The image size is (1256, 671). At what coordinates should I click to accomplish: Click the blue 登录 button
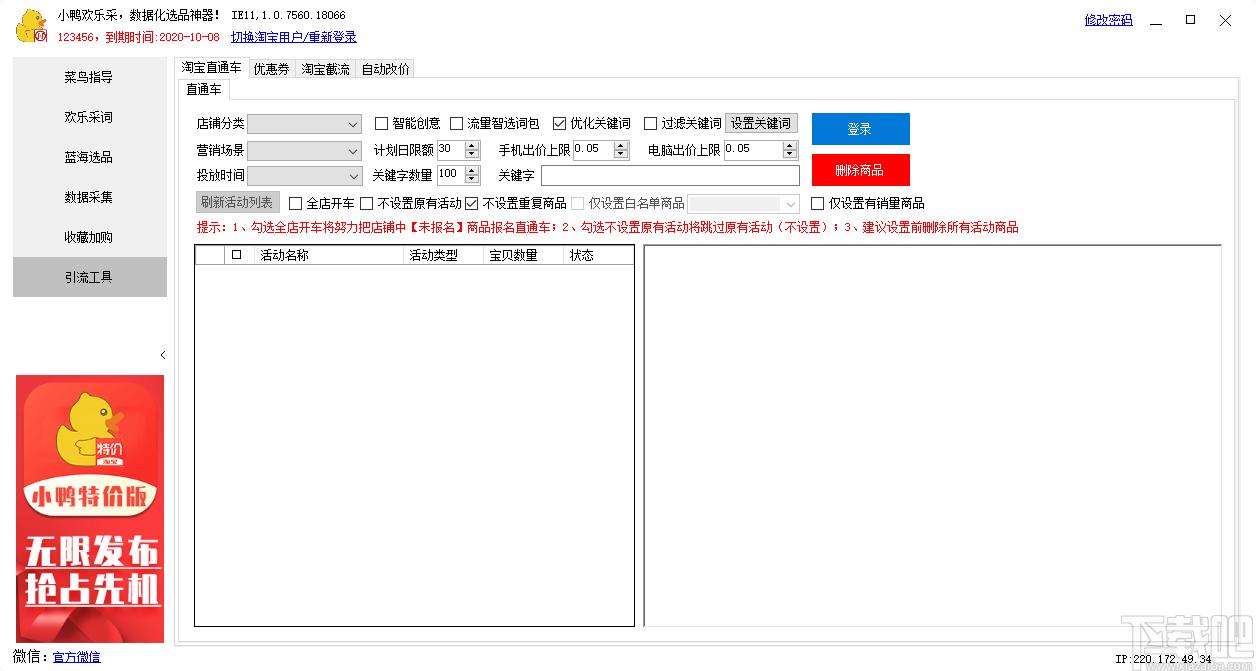[860, 129]
